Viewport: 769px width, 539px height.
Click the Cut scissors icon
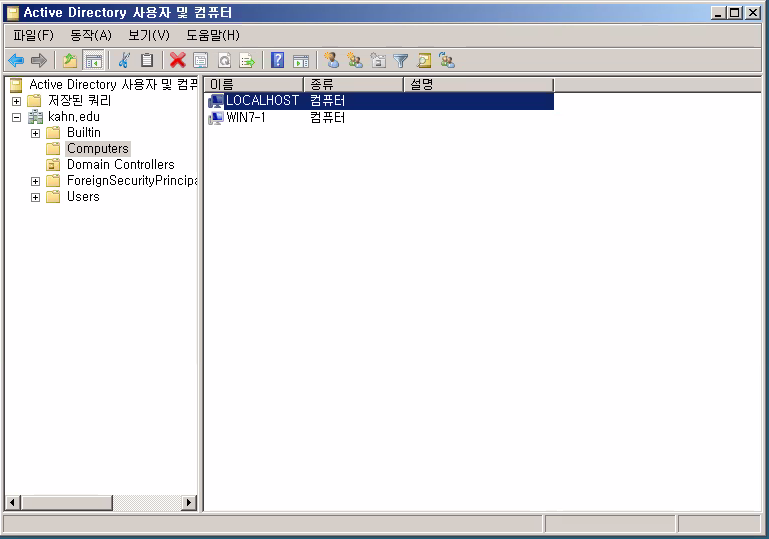tap(124, 61)
